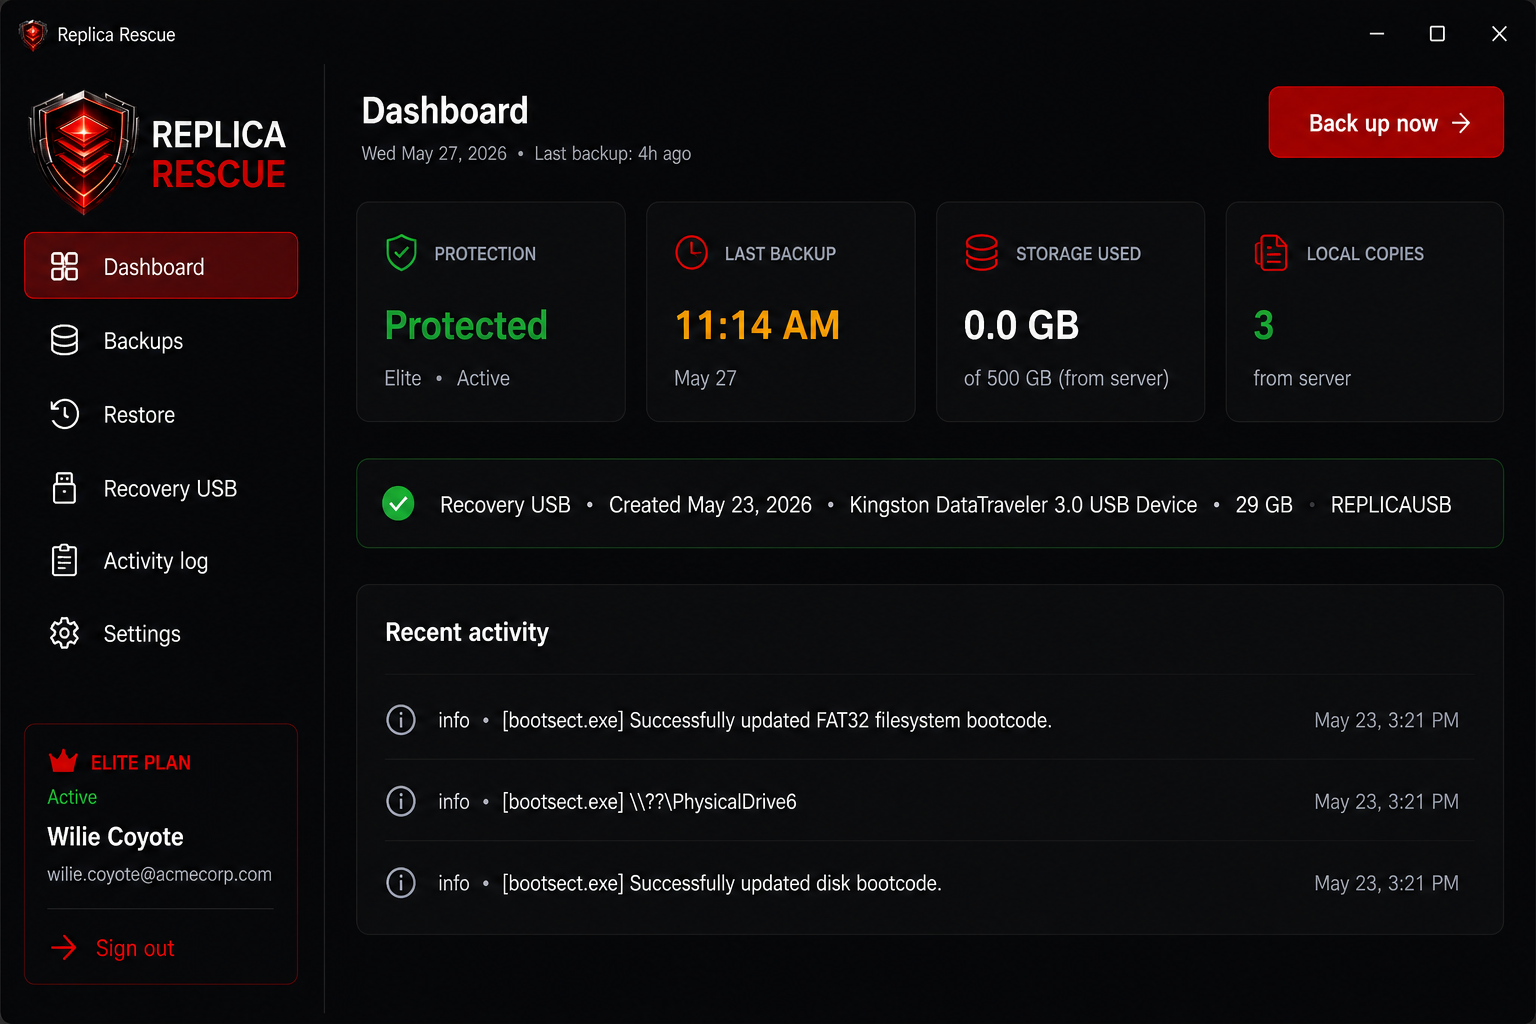Click the Storage Used stack icon
The width and height of the screenshot is (1536, 1024).
tap(981, 253)
